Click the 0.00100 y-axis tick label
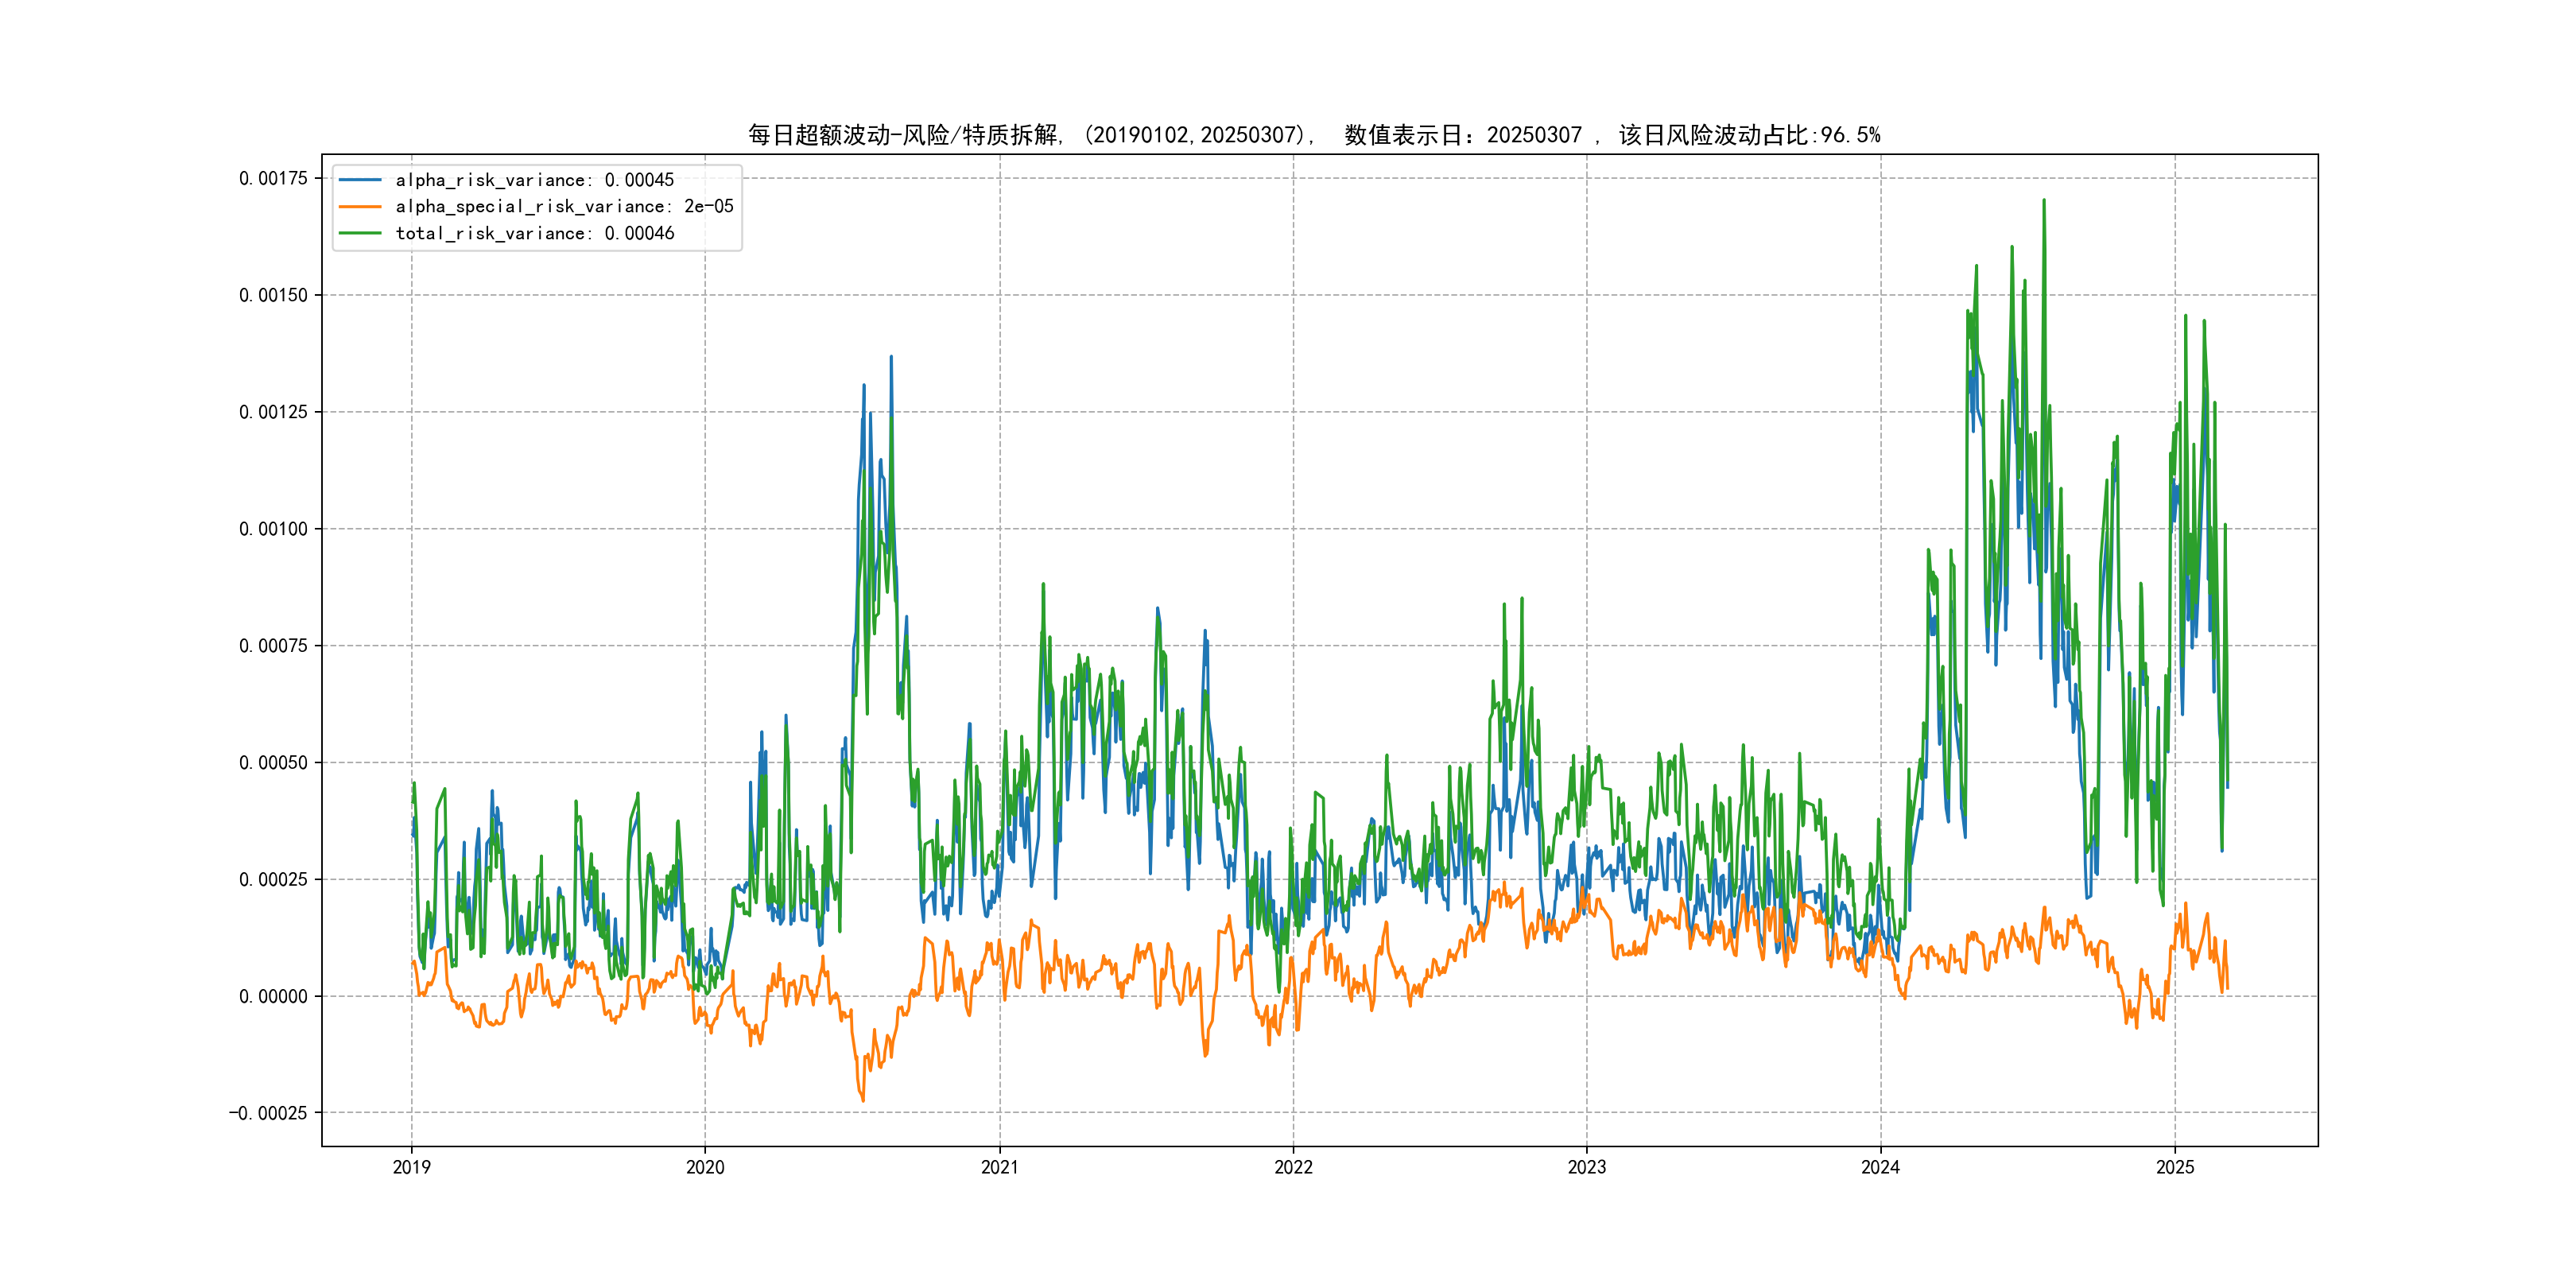 [x=273, y=529]
